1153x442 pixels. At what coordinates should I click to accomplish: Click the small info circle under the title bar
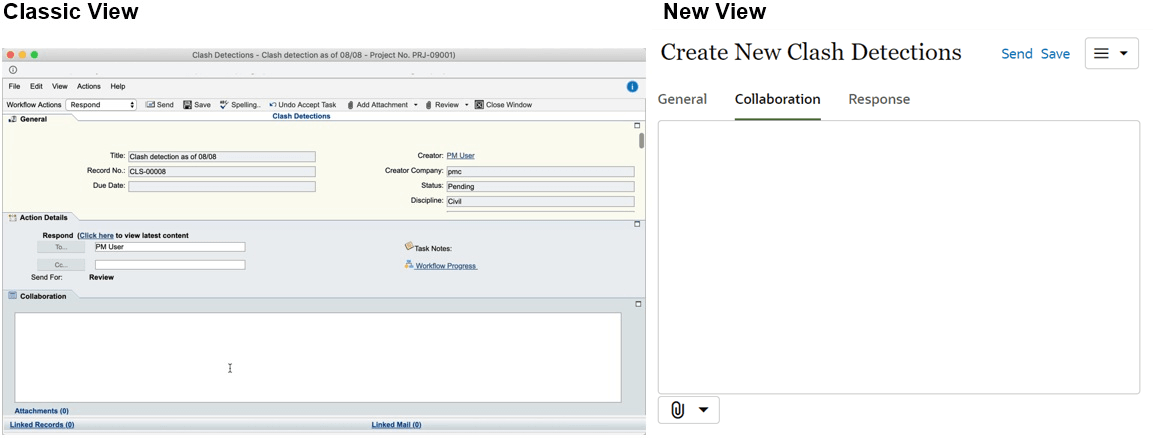[x=13, y=70]
